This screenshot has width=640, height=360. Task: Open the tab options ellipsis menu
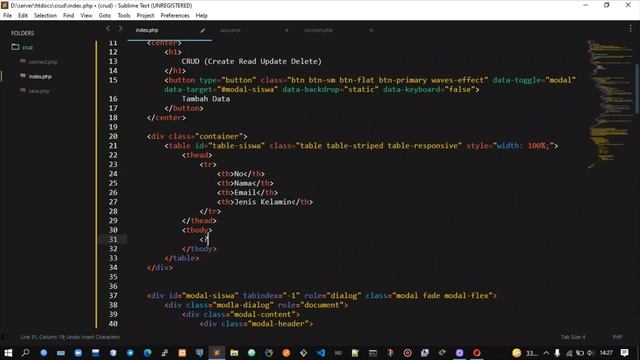tap(631, 28)
